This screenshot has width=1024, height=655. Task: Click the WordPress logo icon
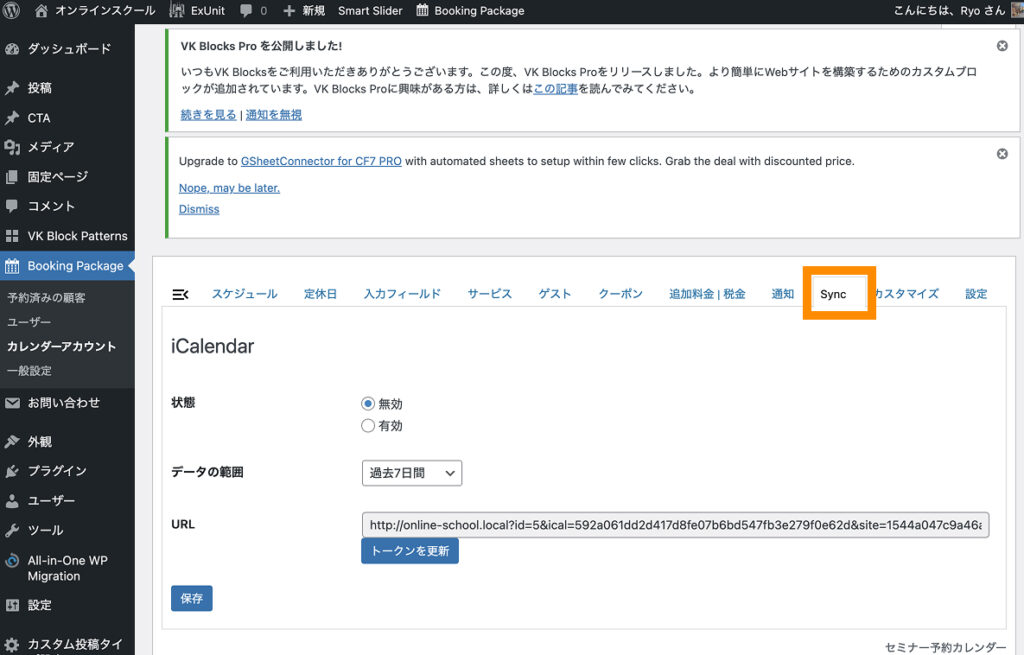13,11
